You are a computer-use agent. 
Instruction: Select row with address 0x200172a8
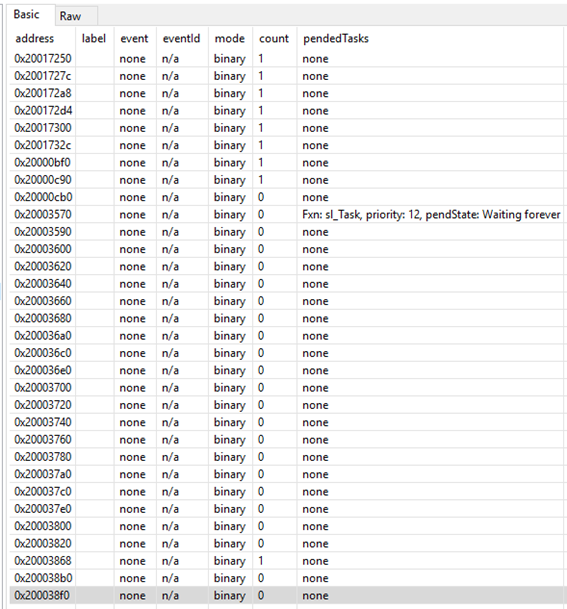pos(287,93)
